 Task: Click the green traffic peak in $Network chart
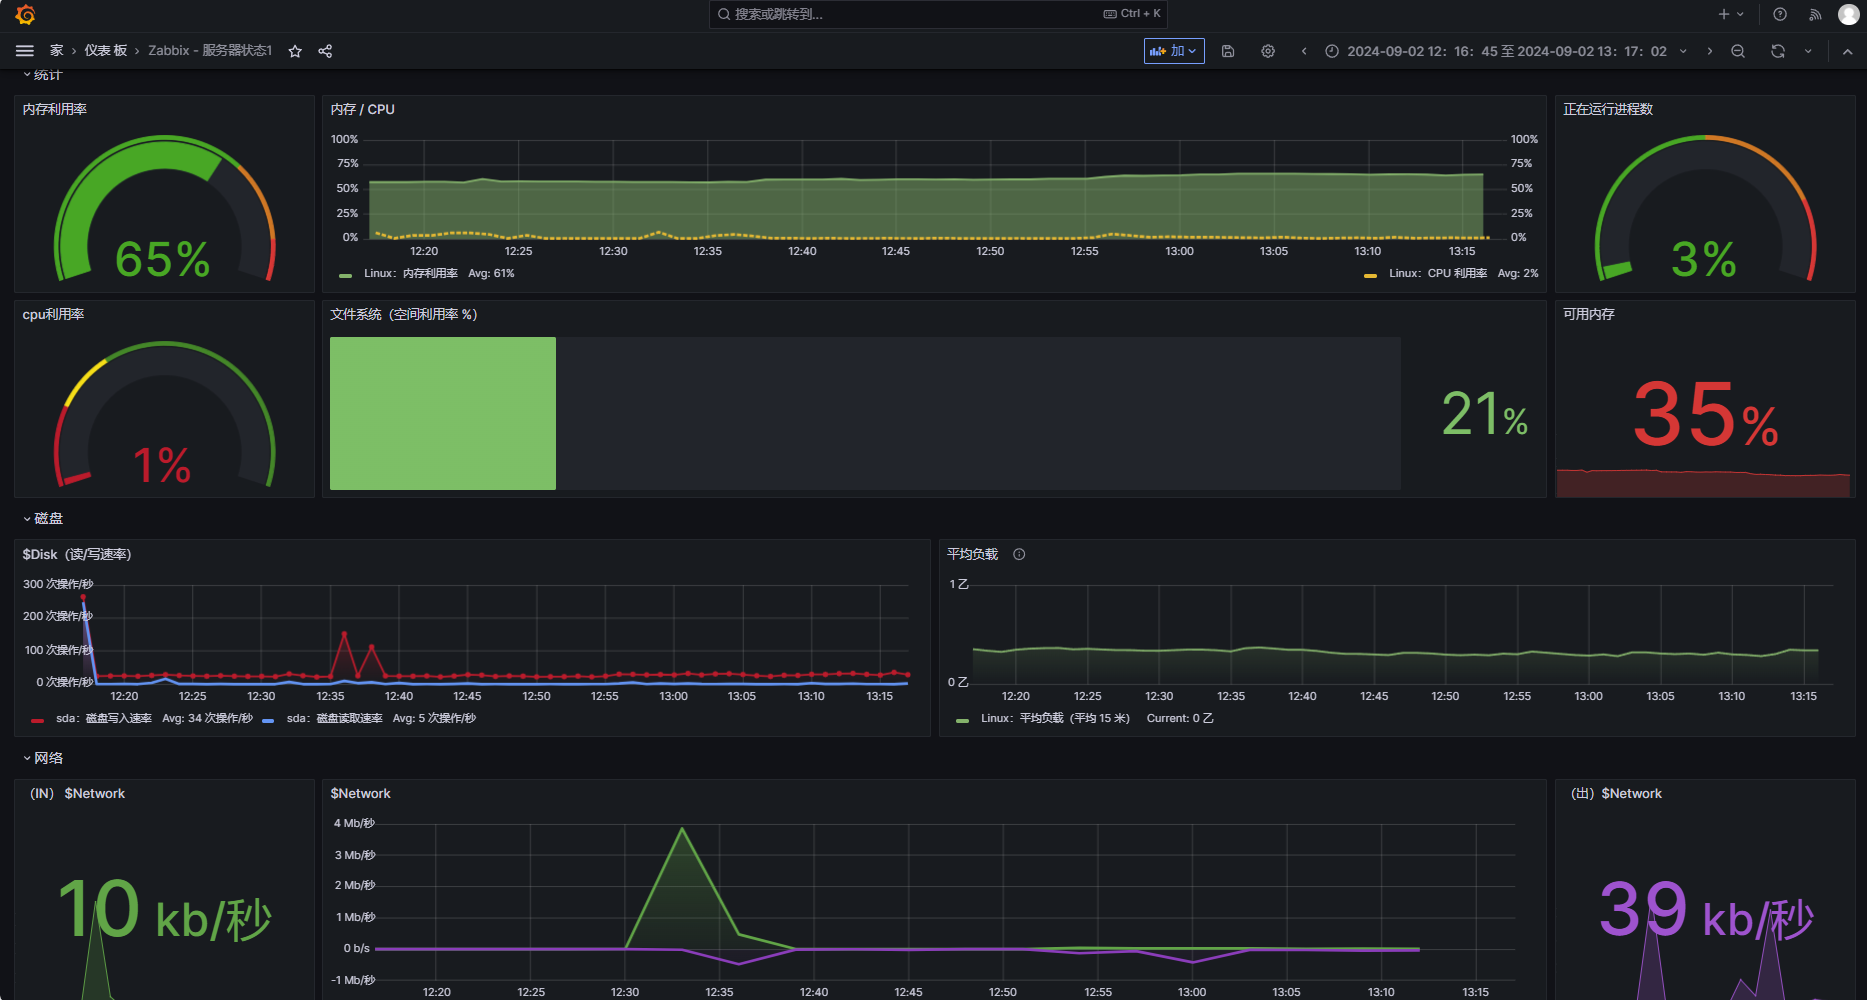(682, 829)
